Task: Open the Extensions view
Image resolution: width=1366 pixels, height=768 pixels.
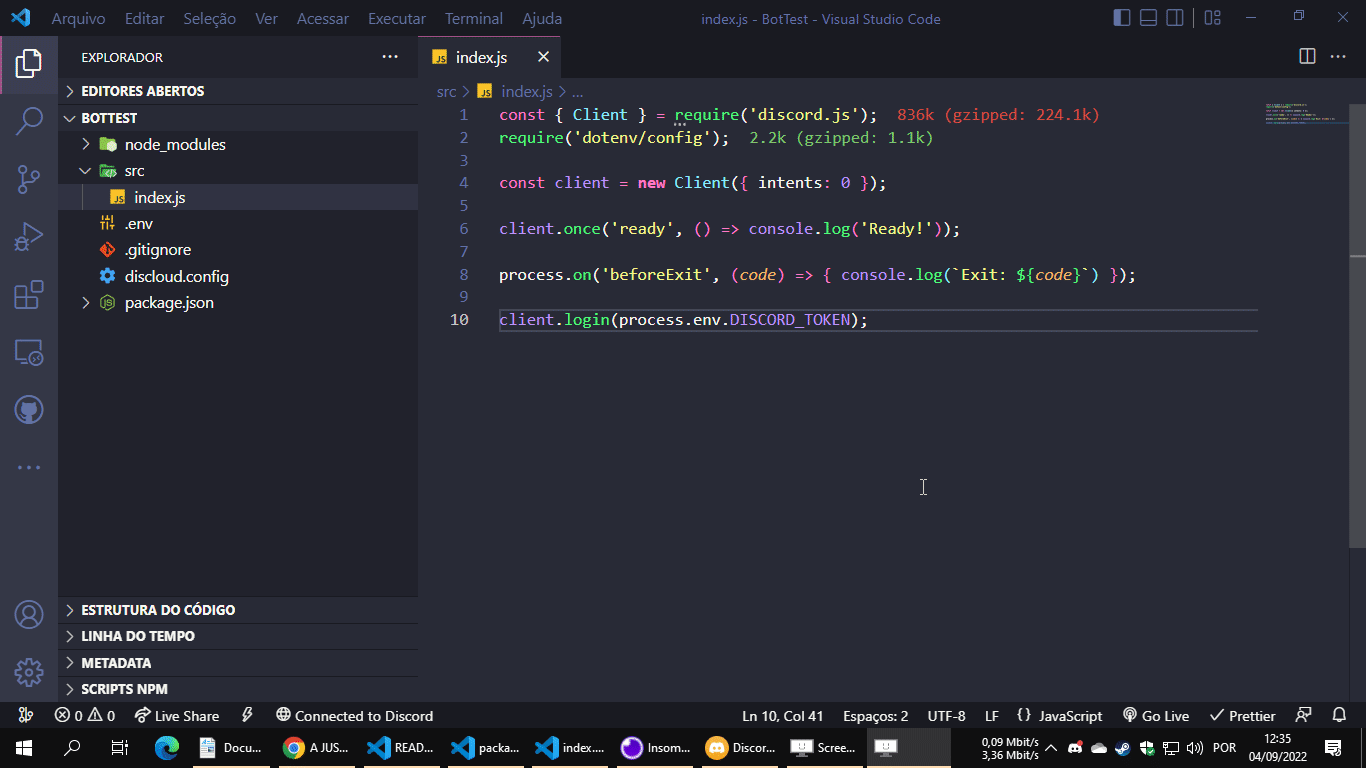Action: click(x=29, y=295)
